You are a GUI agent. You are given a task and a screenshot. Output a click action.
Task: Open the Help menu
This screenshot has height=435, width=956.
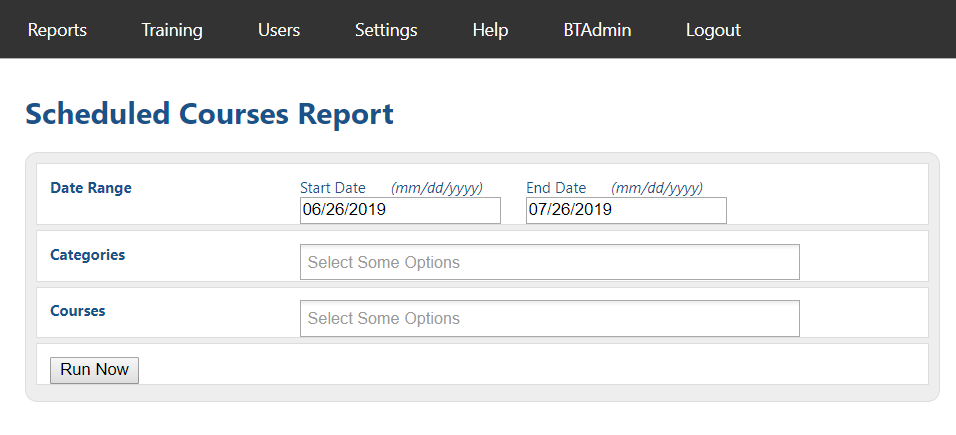(x=490, y=30)
